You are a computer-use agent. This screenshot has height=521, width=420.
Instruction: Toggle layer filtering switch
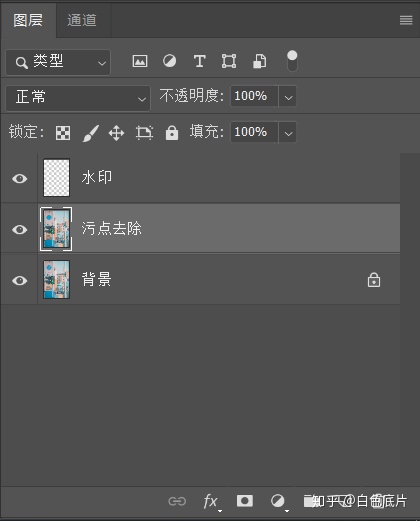click(x=292, y=61)
